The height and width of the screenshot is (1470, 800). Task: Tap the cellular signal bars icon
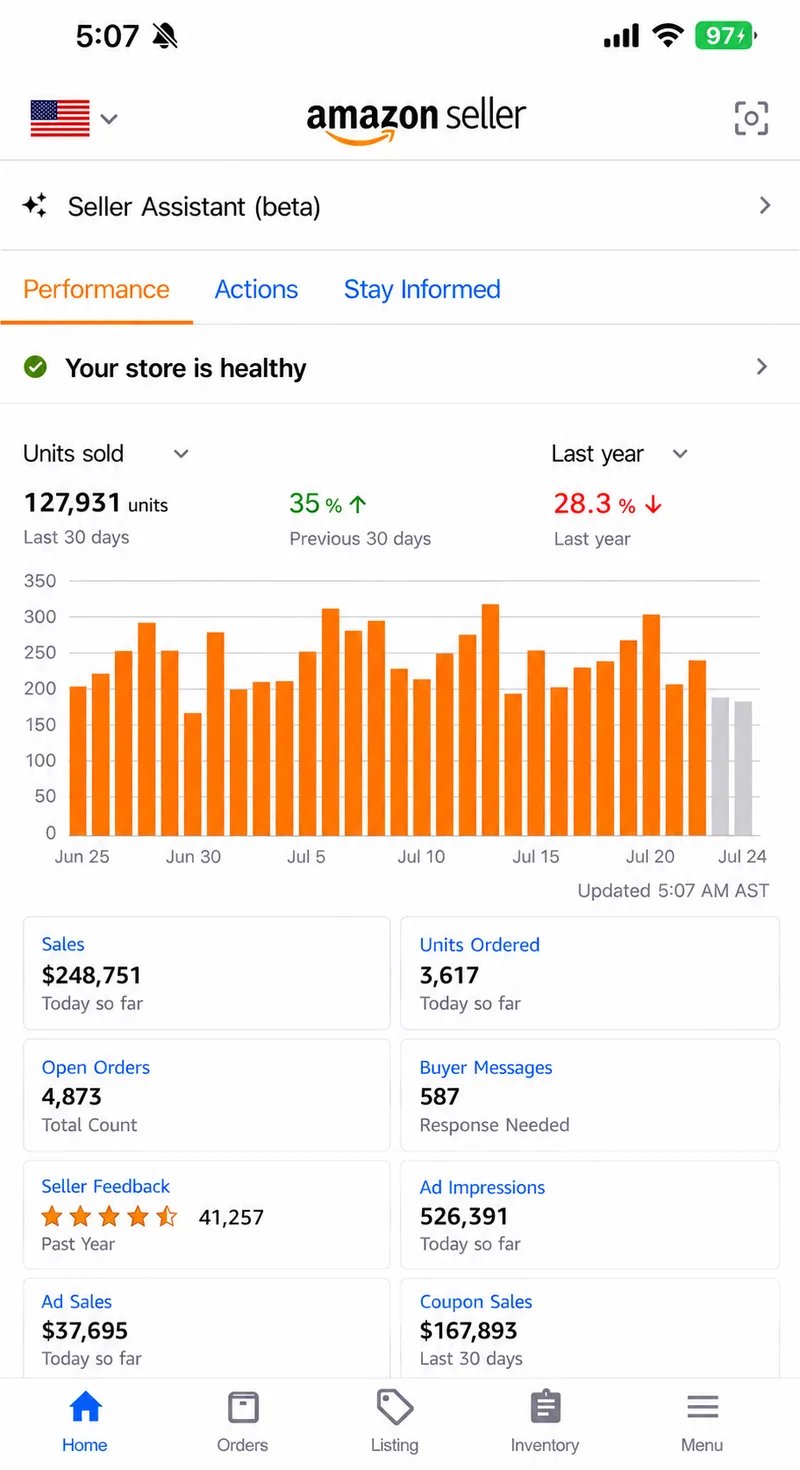tap(621, 37)
